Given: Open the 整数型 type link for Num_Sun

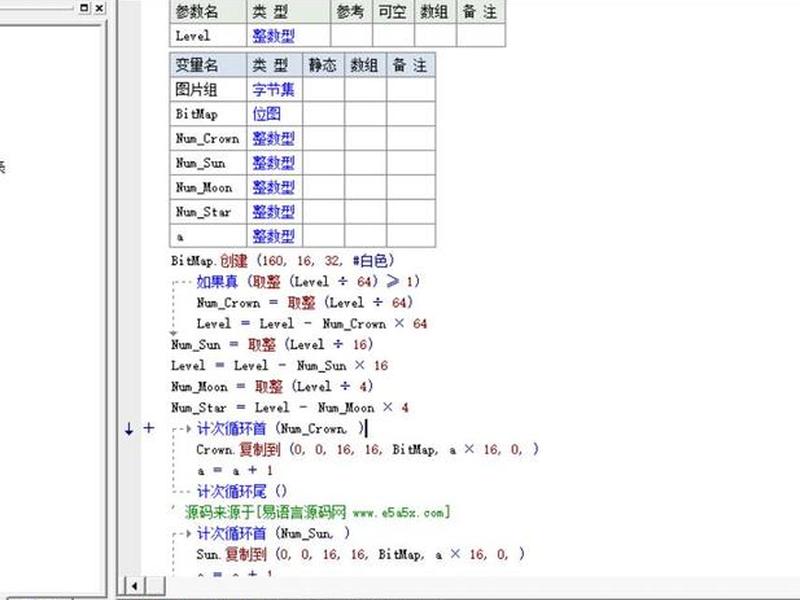Looking at the screenshot, I should (x=273, y=163).
